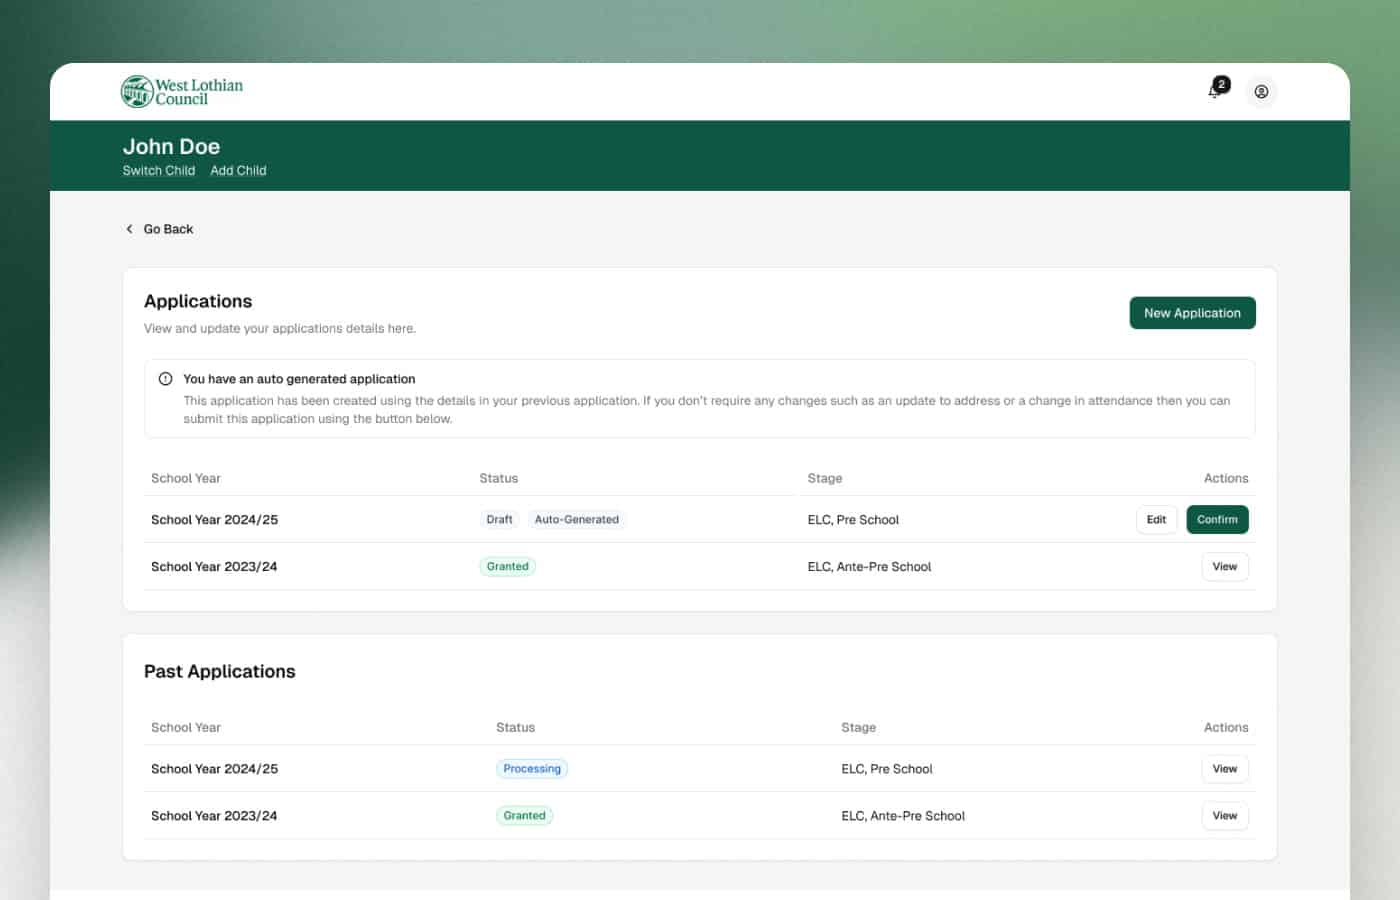Click the info icon in the auto-generated notice
This screenshot has width=1400, height=900.
tap(166, 379)
